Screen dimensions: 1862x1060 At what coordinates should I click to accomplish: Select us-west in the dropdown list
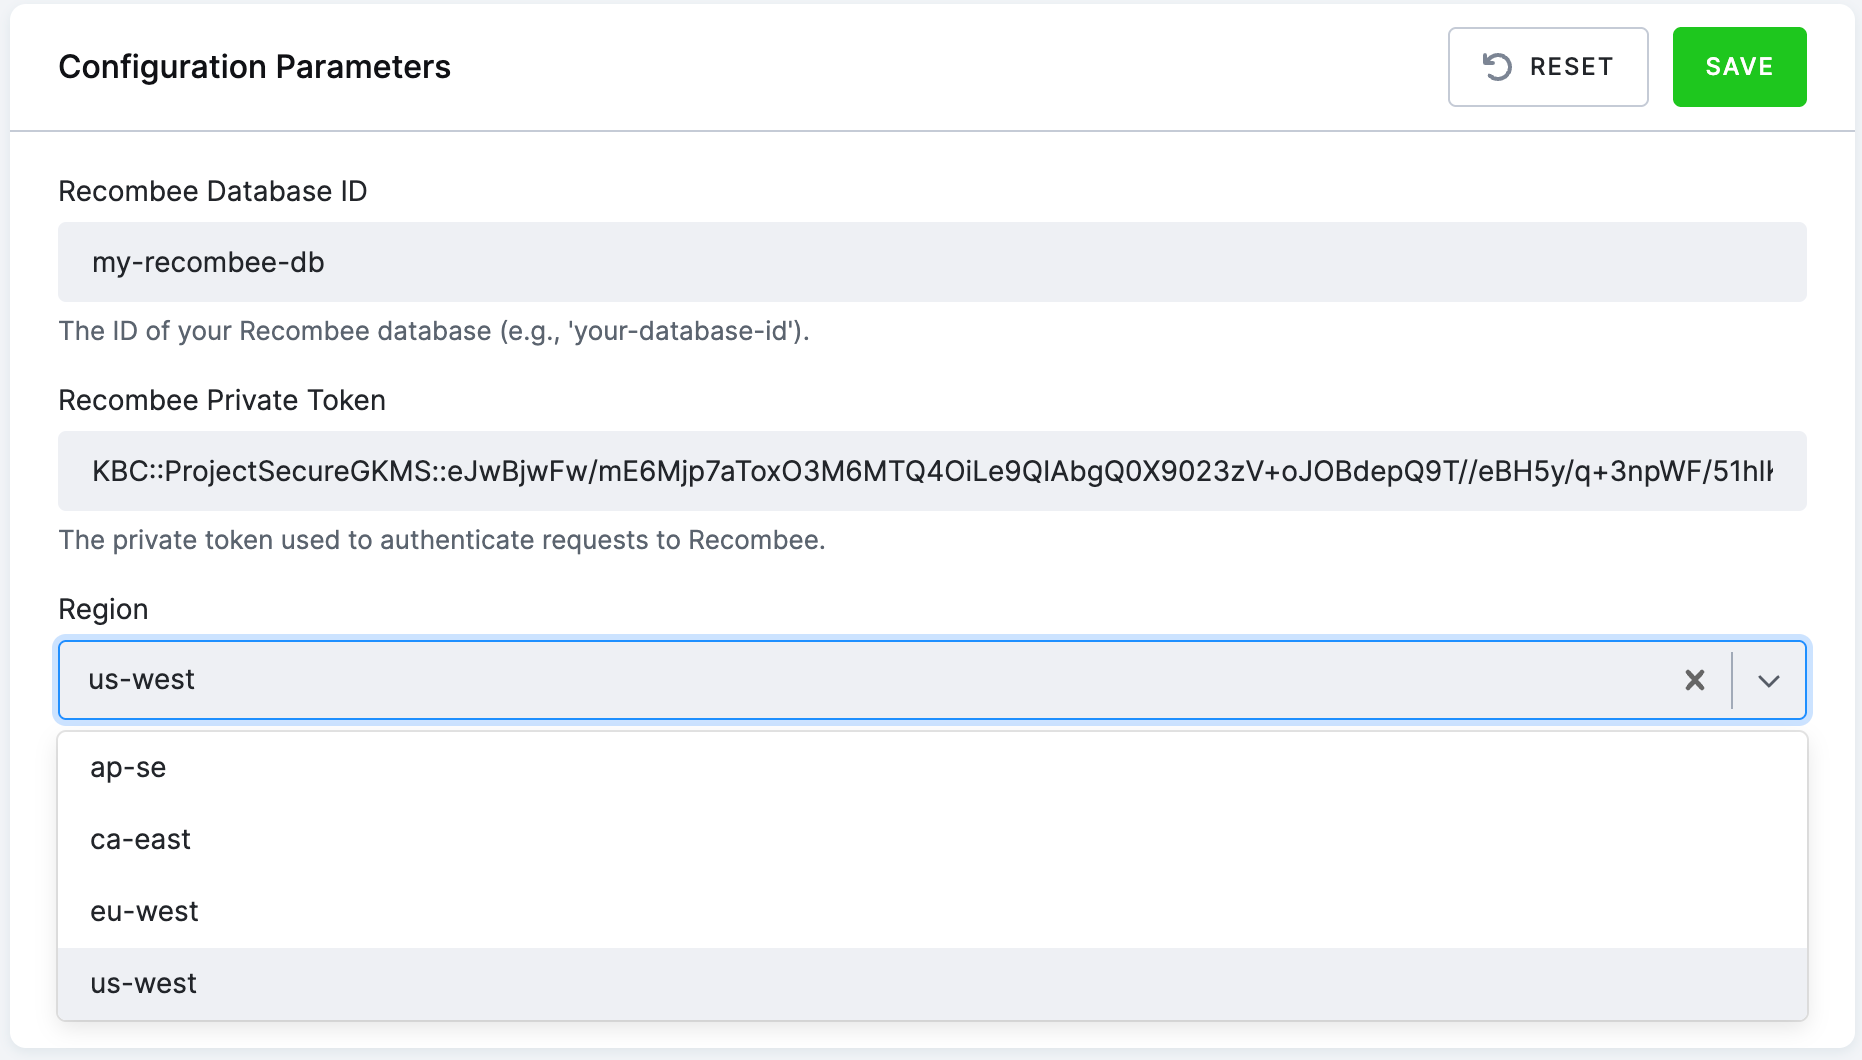click(x=932, y=984)
